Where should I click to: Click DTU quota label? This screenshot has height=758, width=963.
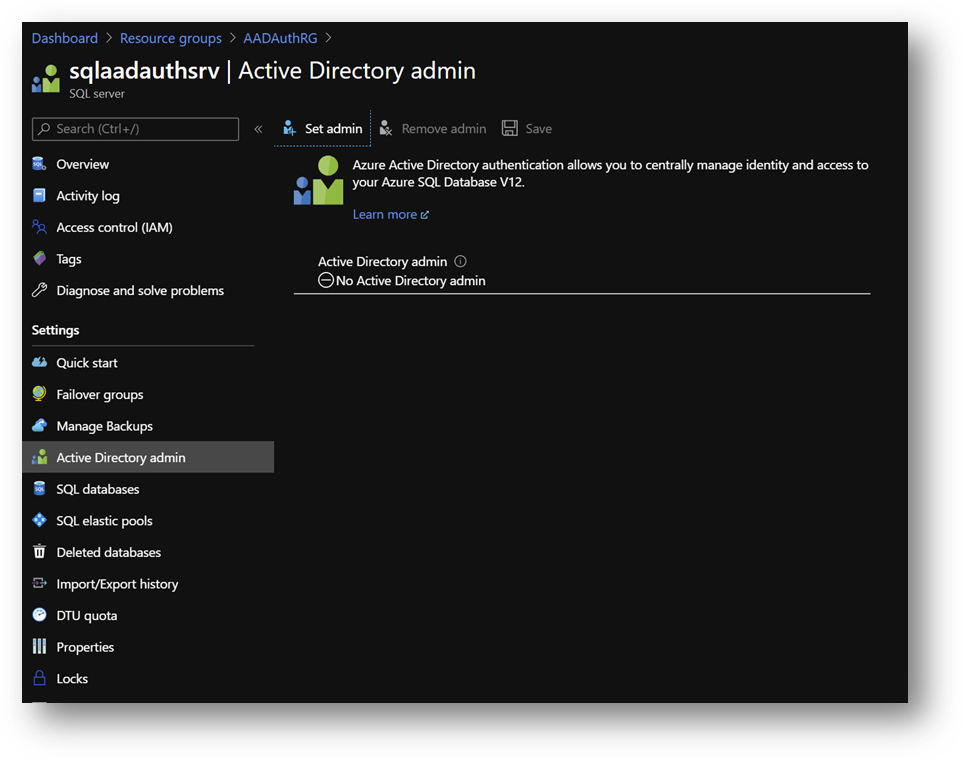[87, 615]
